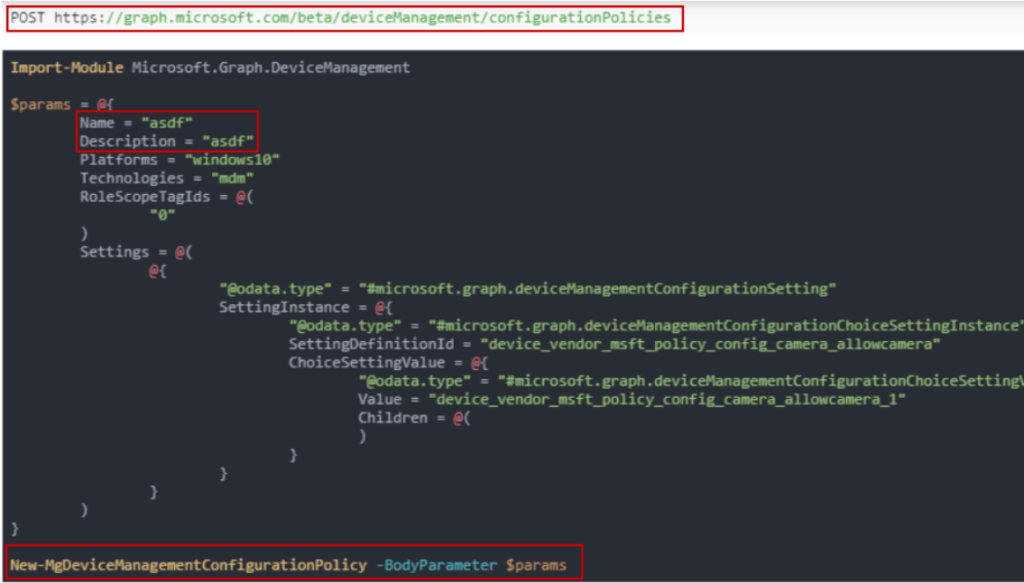
Task: Select the "windows10" Platforms value
Action: click(x=237, y=160)
